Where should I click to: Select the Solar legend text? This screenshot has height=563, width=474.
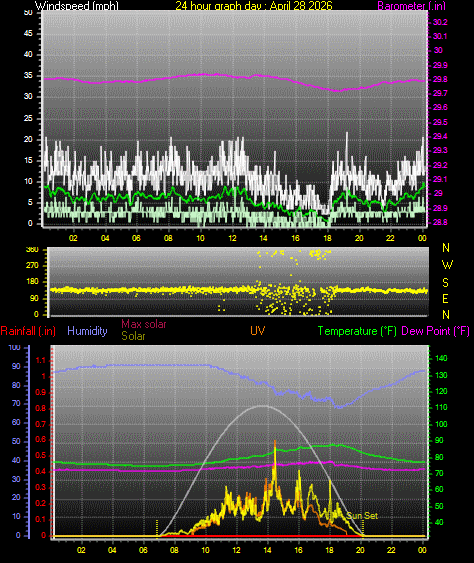pyautogui.click(x=133, y=336)
